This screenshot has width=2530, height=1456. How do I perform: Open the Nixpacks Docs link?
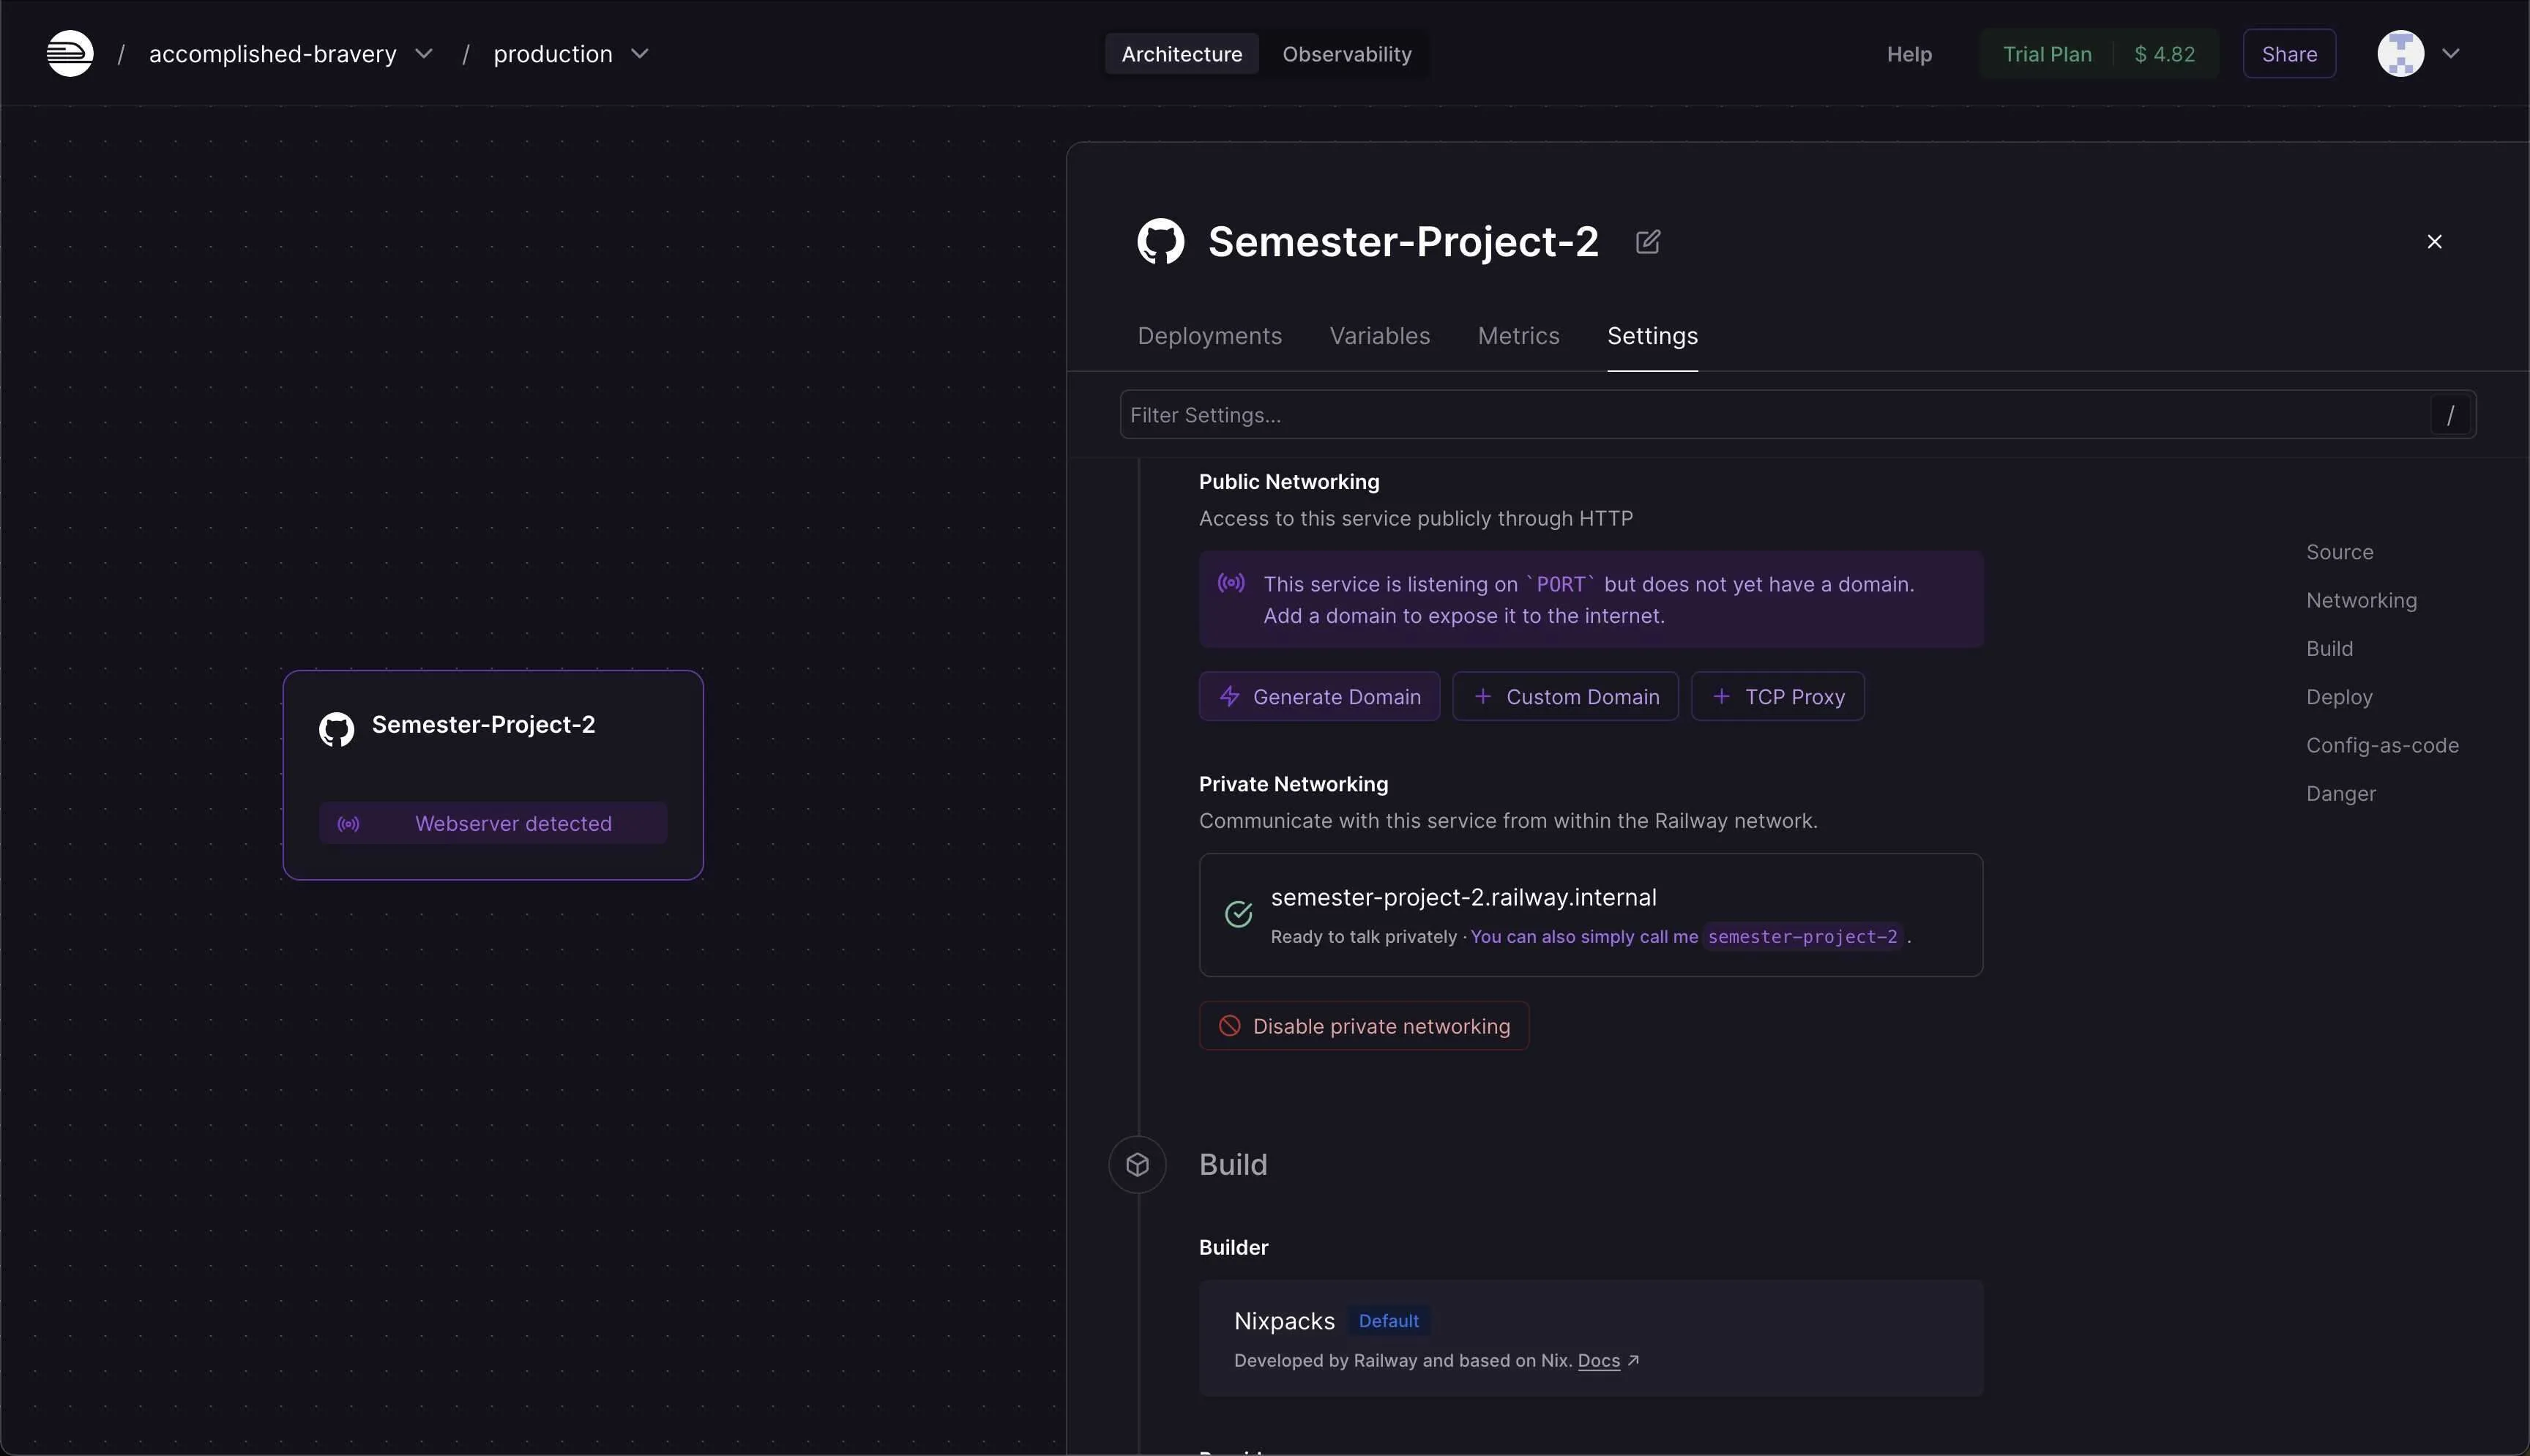(1598, 1361)
